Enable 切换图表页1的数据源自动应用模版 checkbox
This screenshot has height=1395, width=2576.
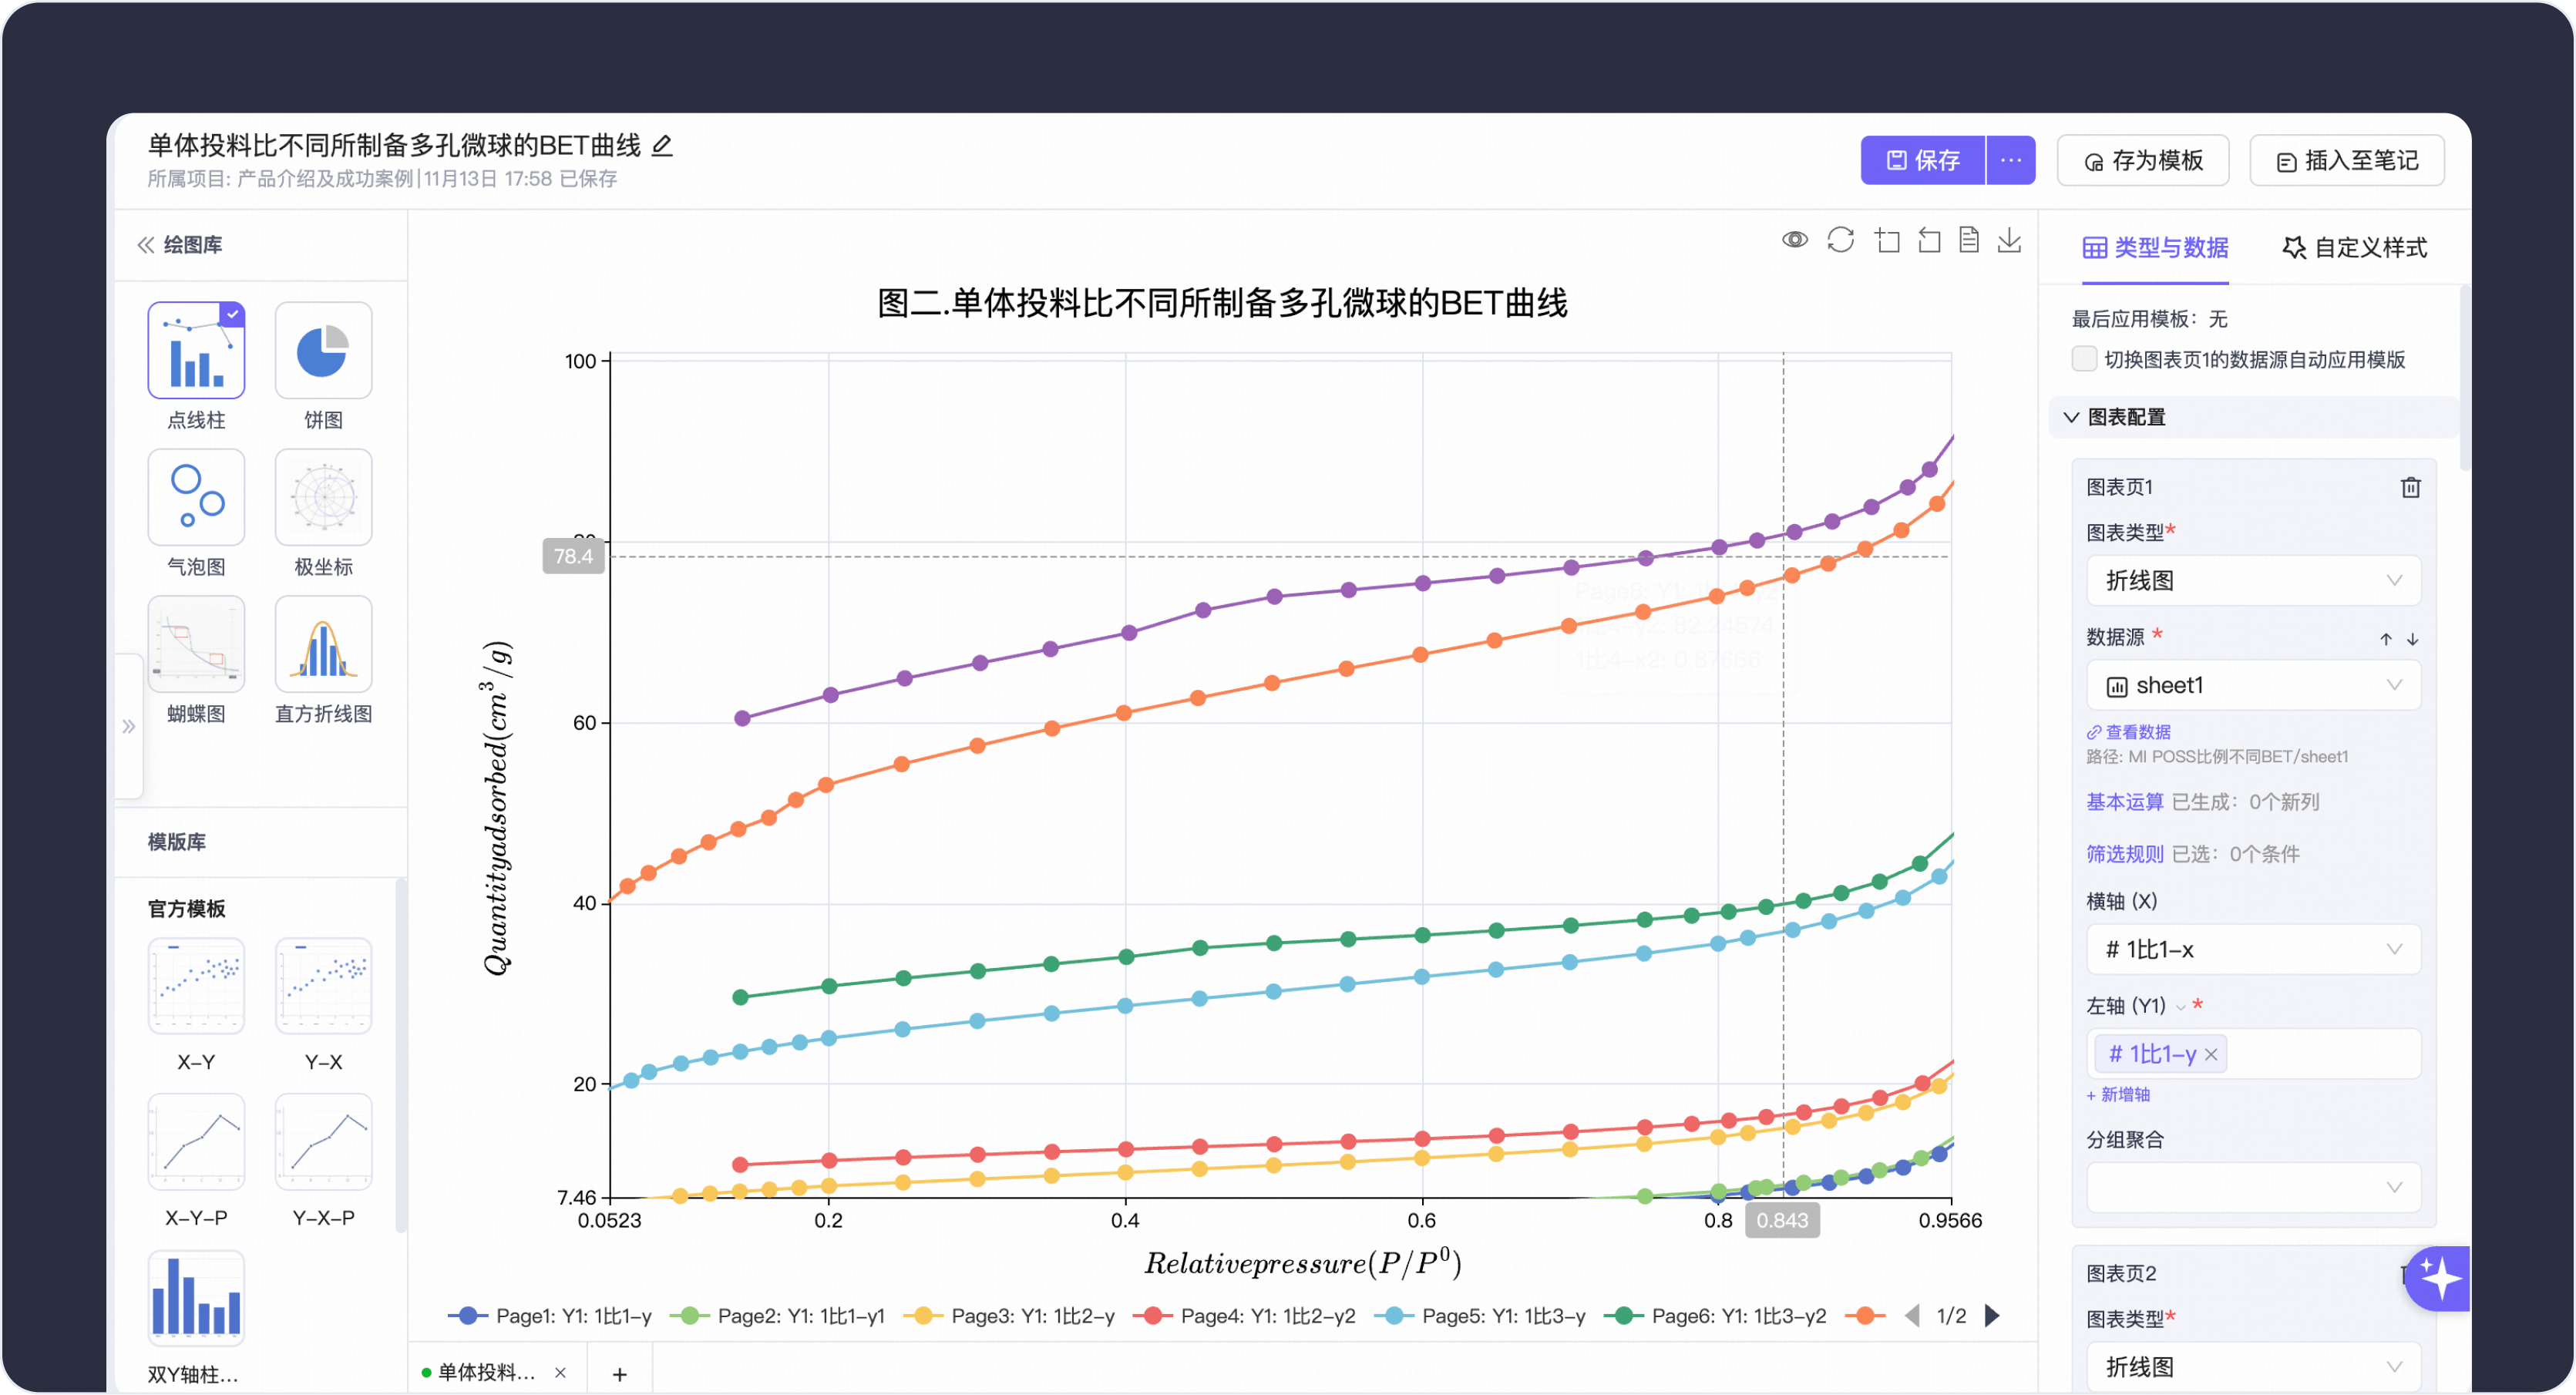click(2084, 359)
